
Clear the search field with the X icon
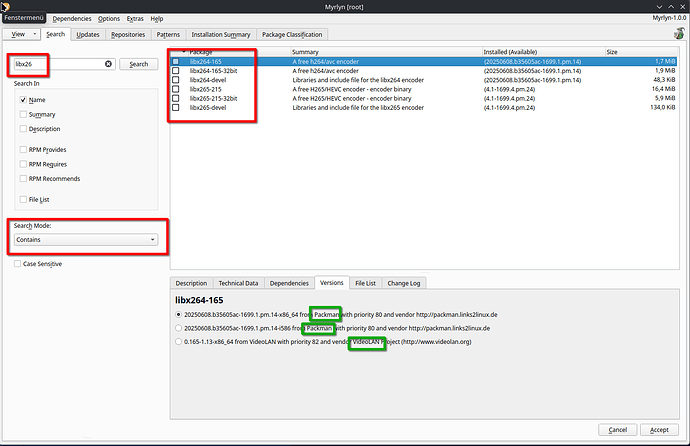point(108,64)
